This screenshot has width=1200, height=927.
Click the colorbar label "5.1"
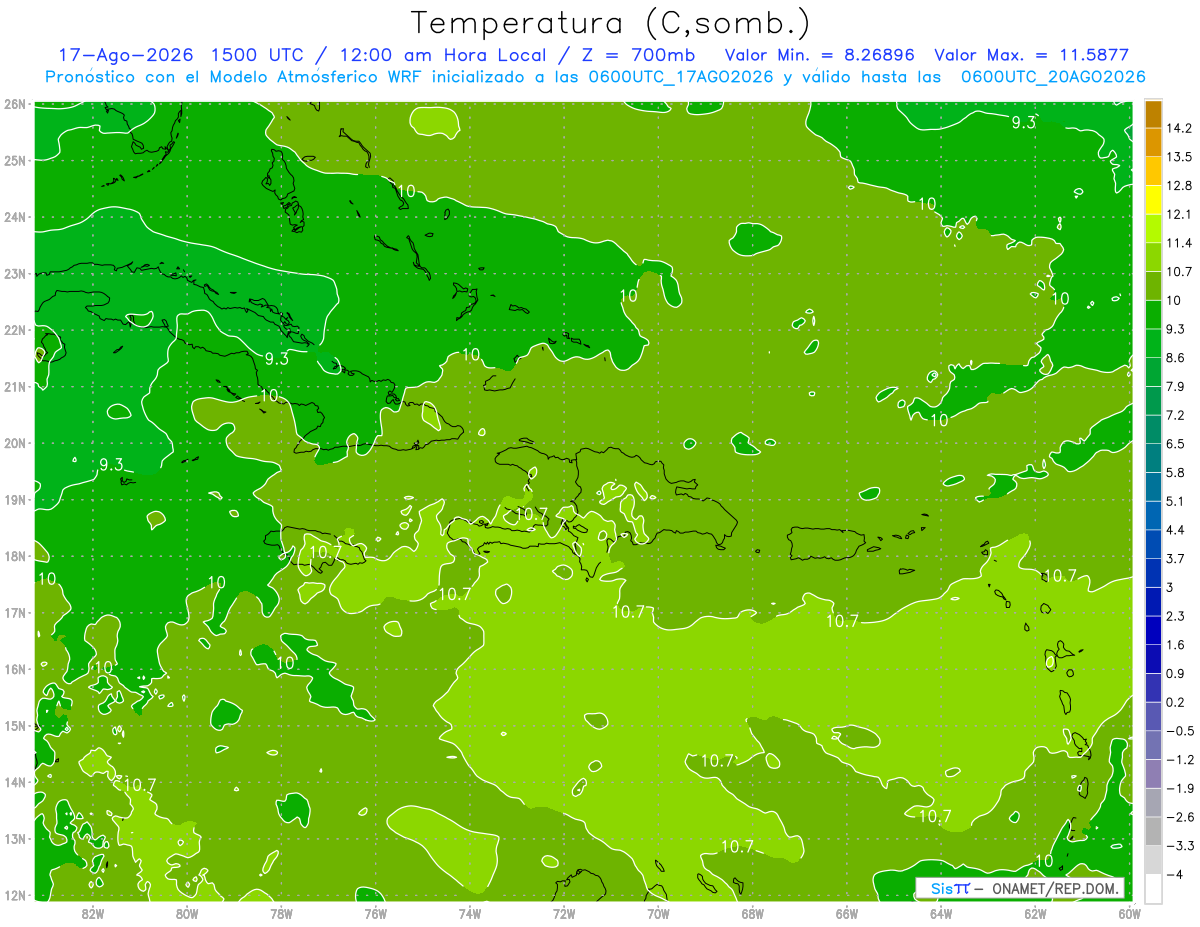(x=1176, y=501)
